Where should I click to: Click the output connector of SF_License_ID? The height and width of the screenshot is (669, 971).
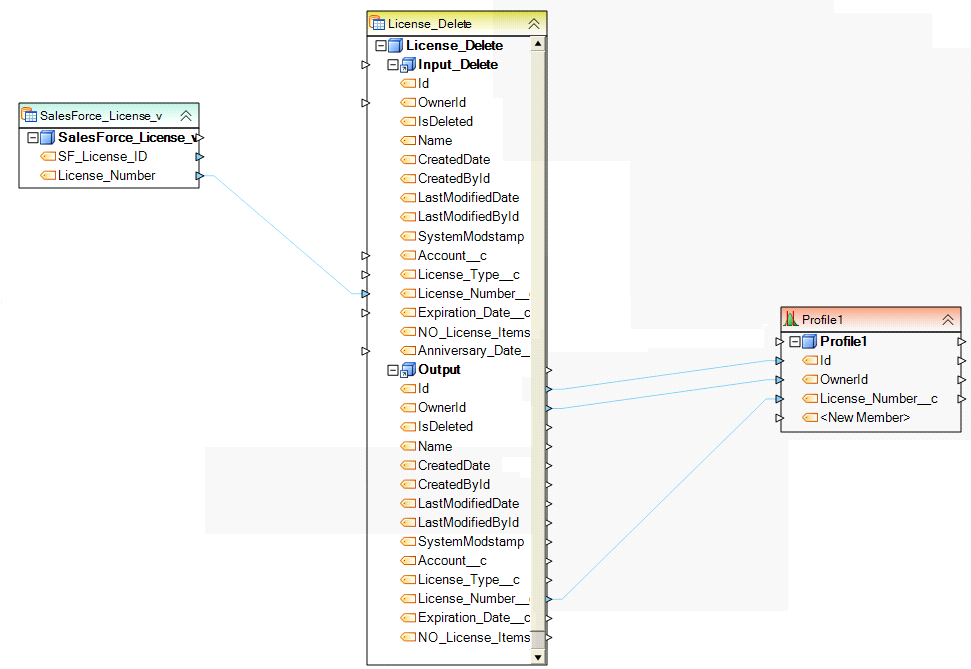tap(200, 157)
